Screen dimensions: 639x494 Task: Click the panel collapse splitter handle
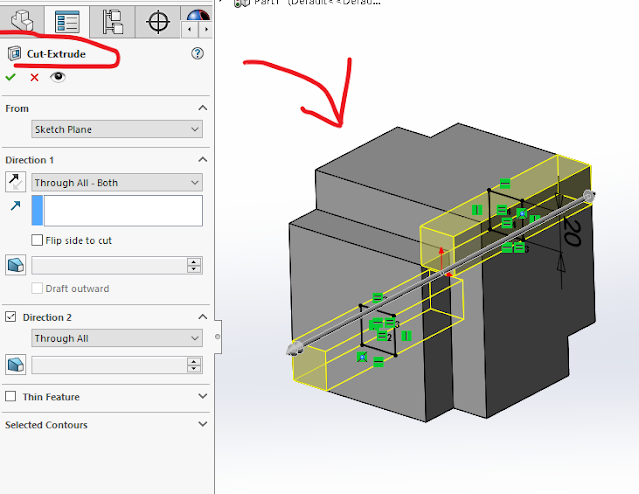click(x=218, y=337)
